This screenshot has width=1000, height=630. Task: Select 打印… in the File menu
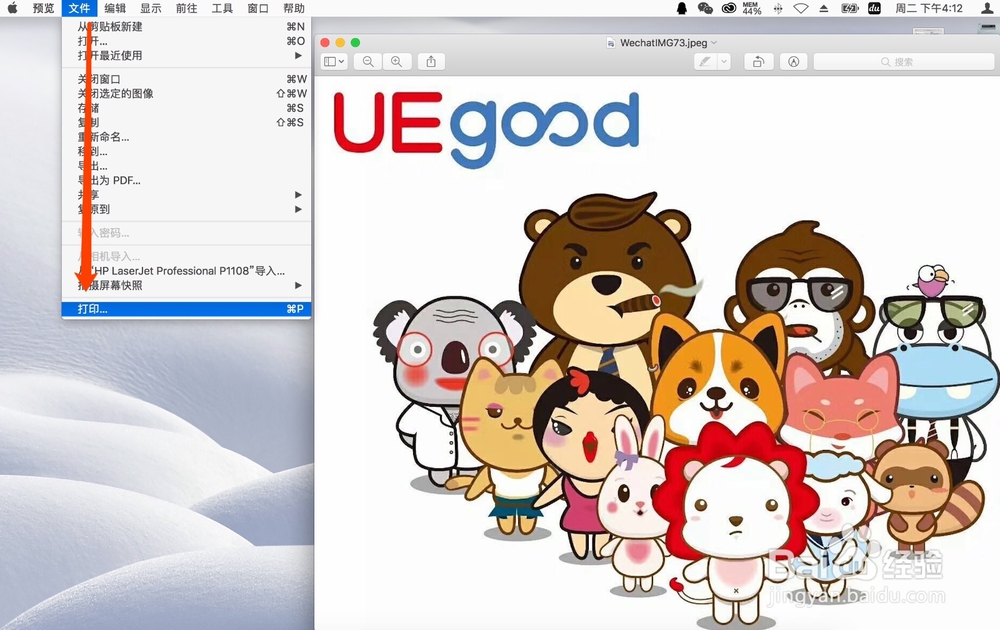[x=186, y=309]
